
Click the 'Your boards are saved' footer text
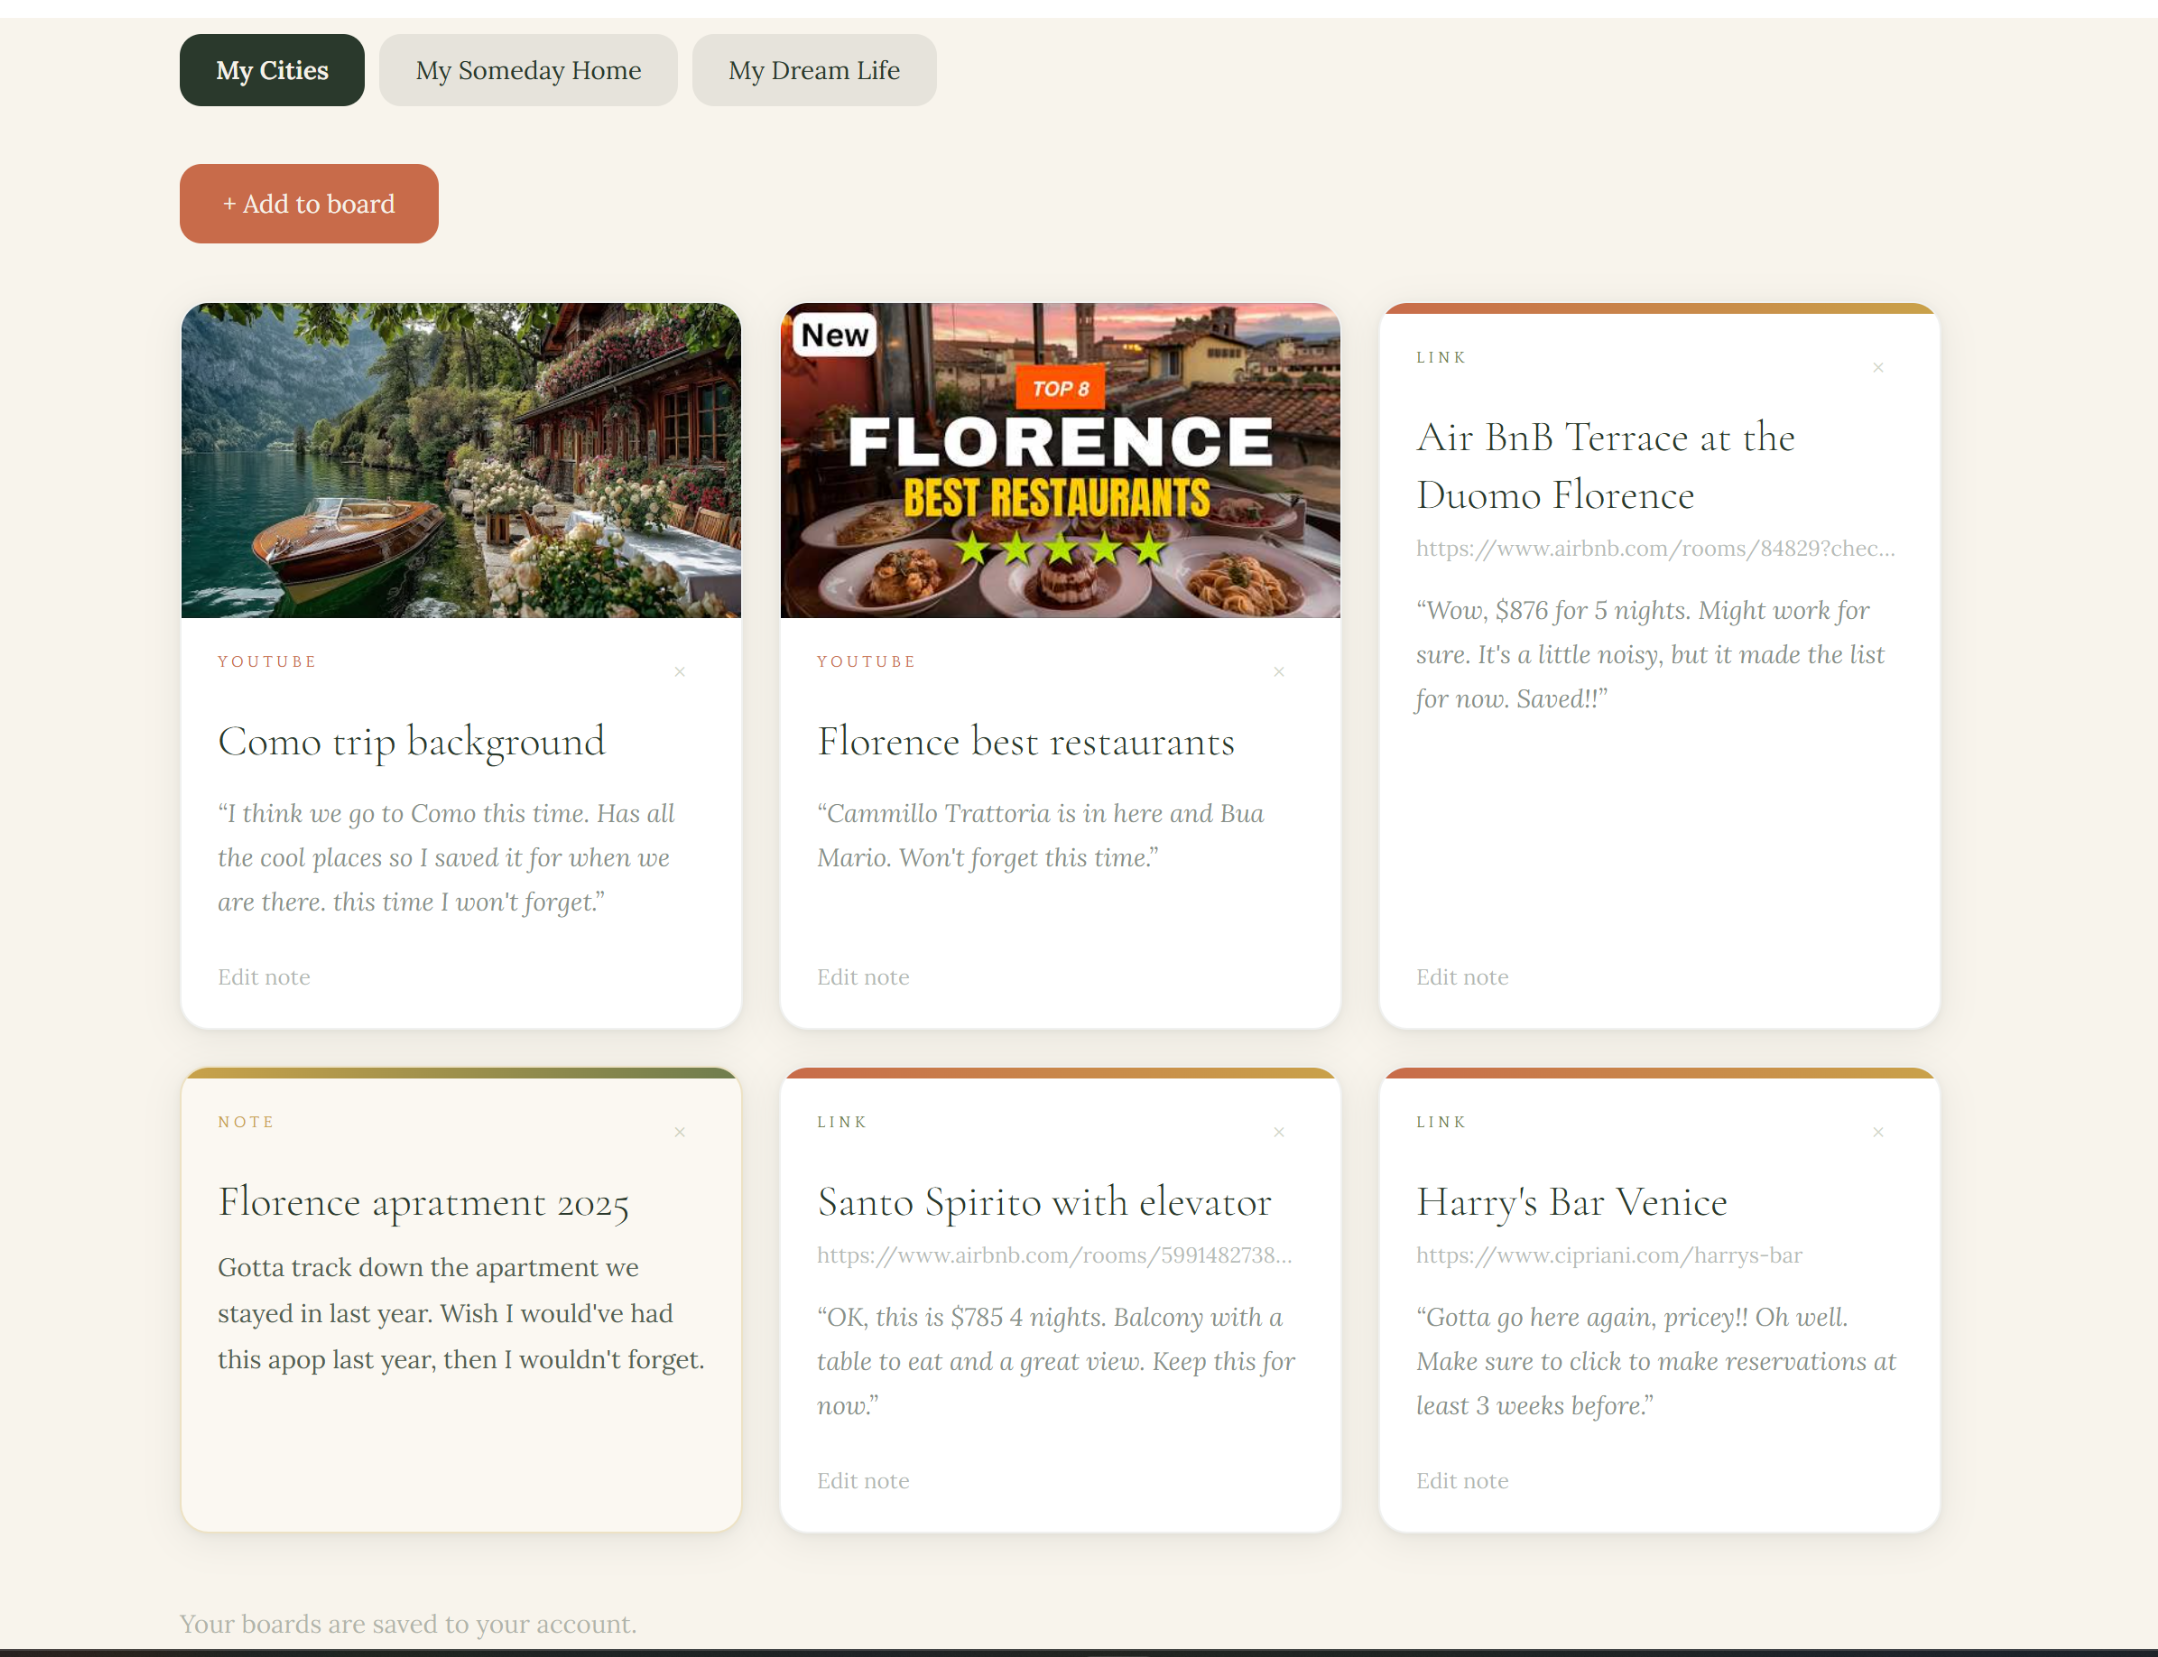coord(408,1624)
